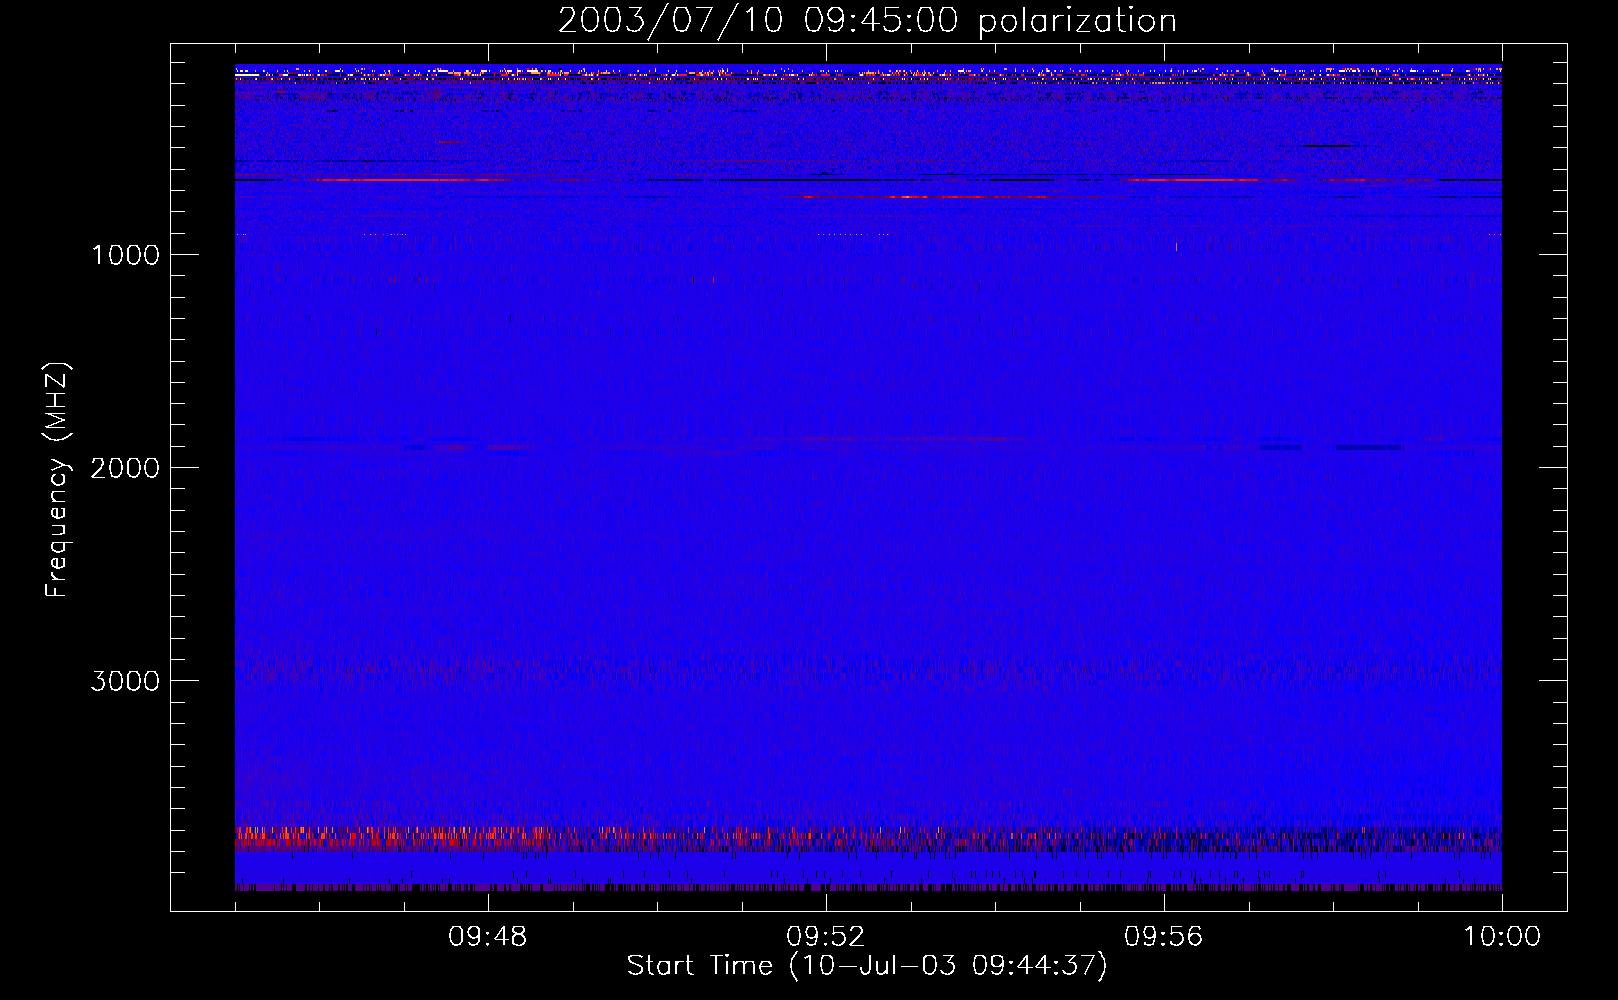Select the 1000 frequency tick label
The width and height of the screenshot is (1618, 1000).
click(125, 255)
